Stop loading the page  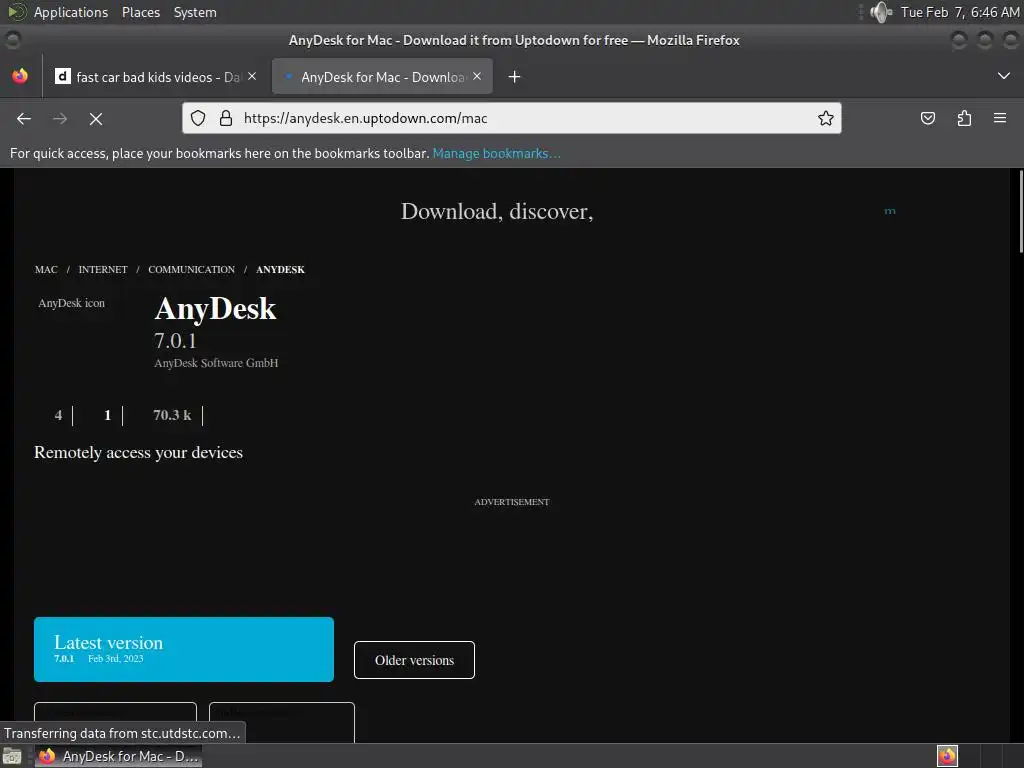tap(96, 119)
